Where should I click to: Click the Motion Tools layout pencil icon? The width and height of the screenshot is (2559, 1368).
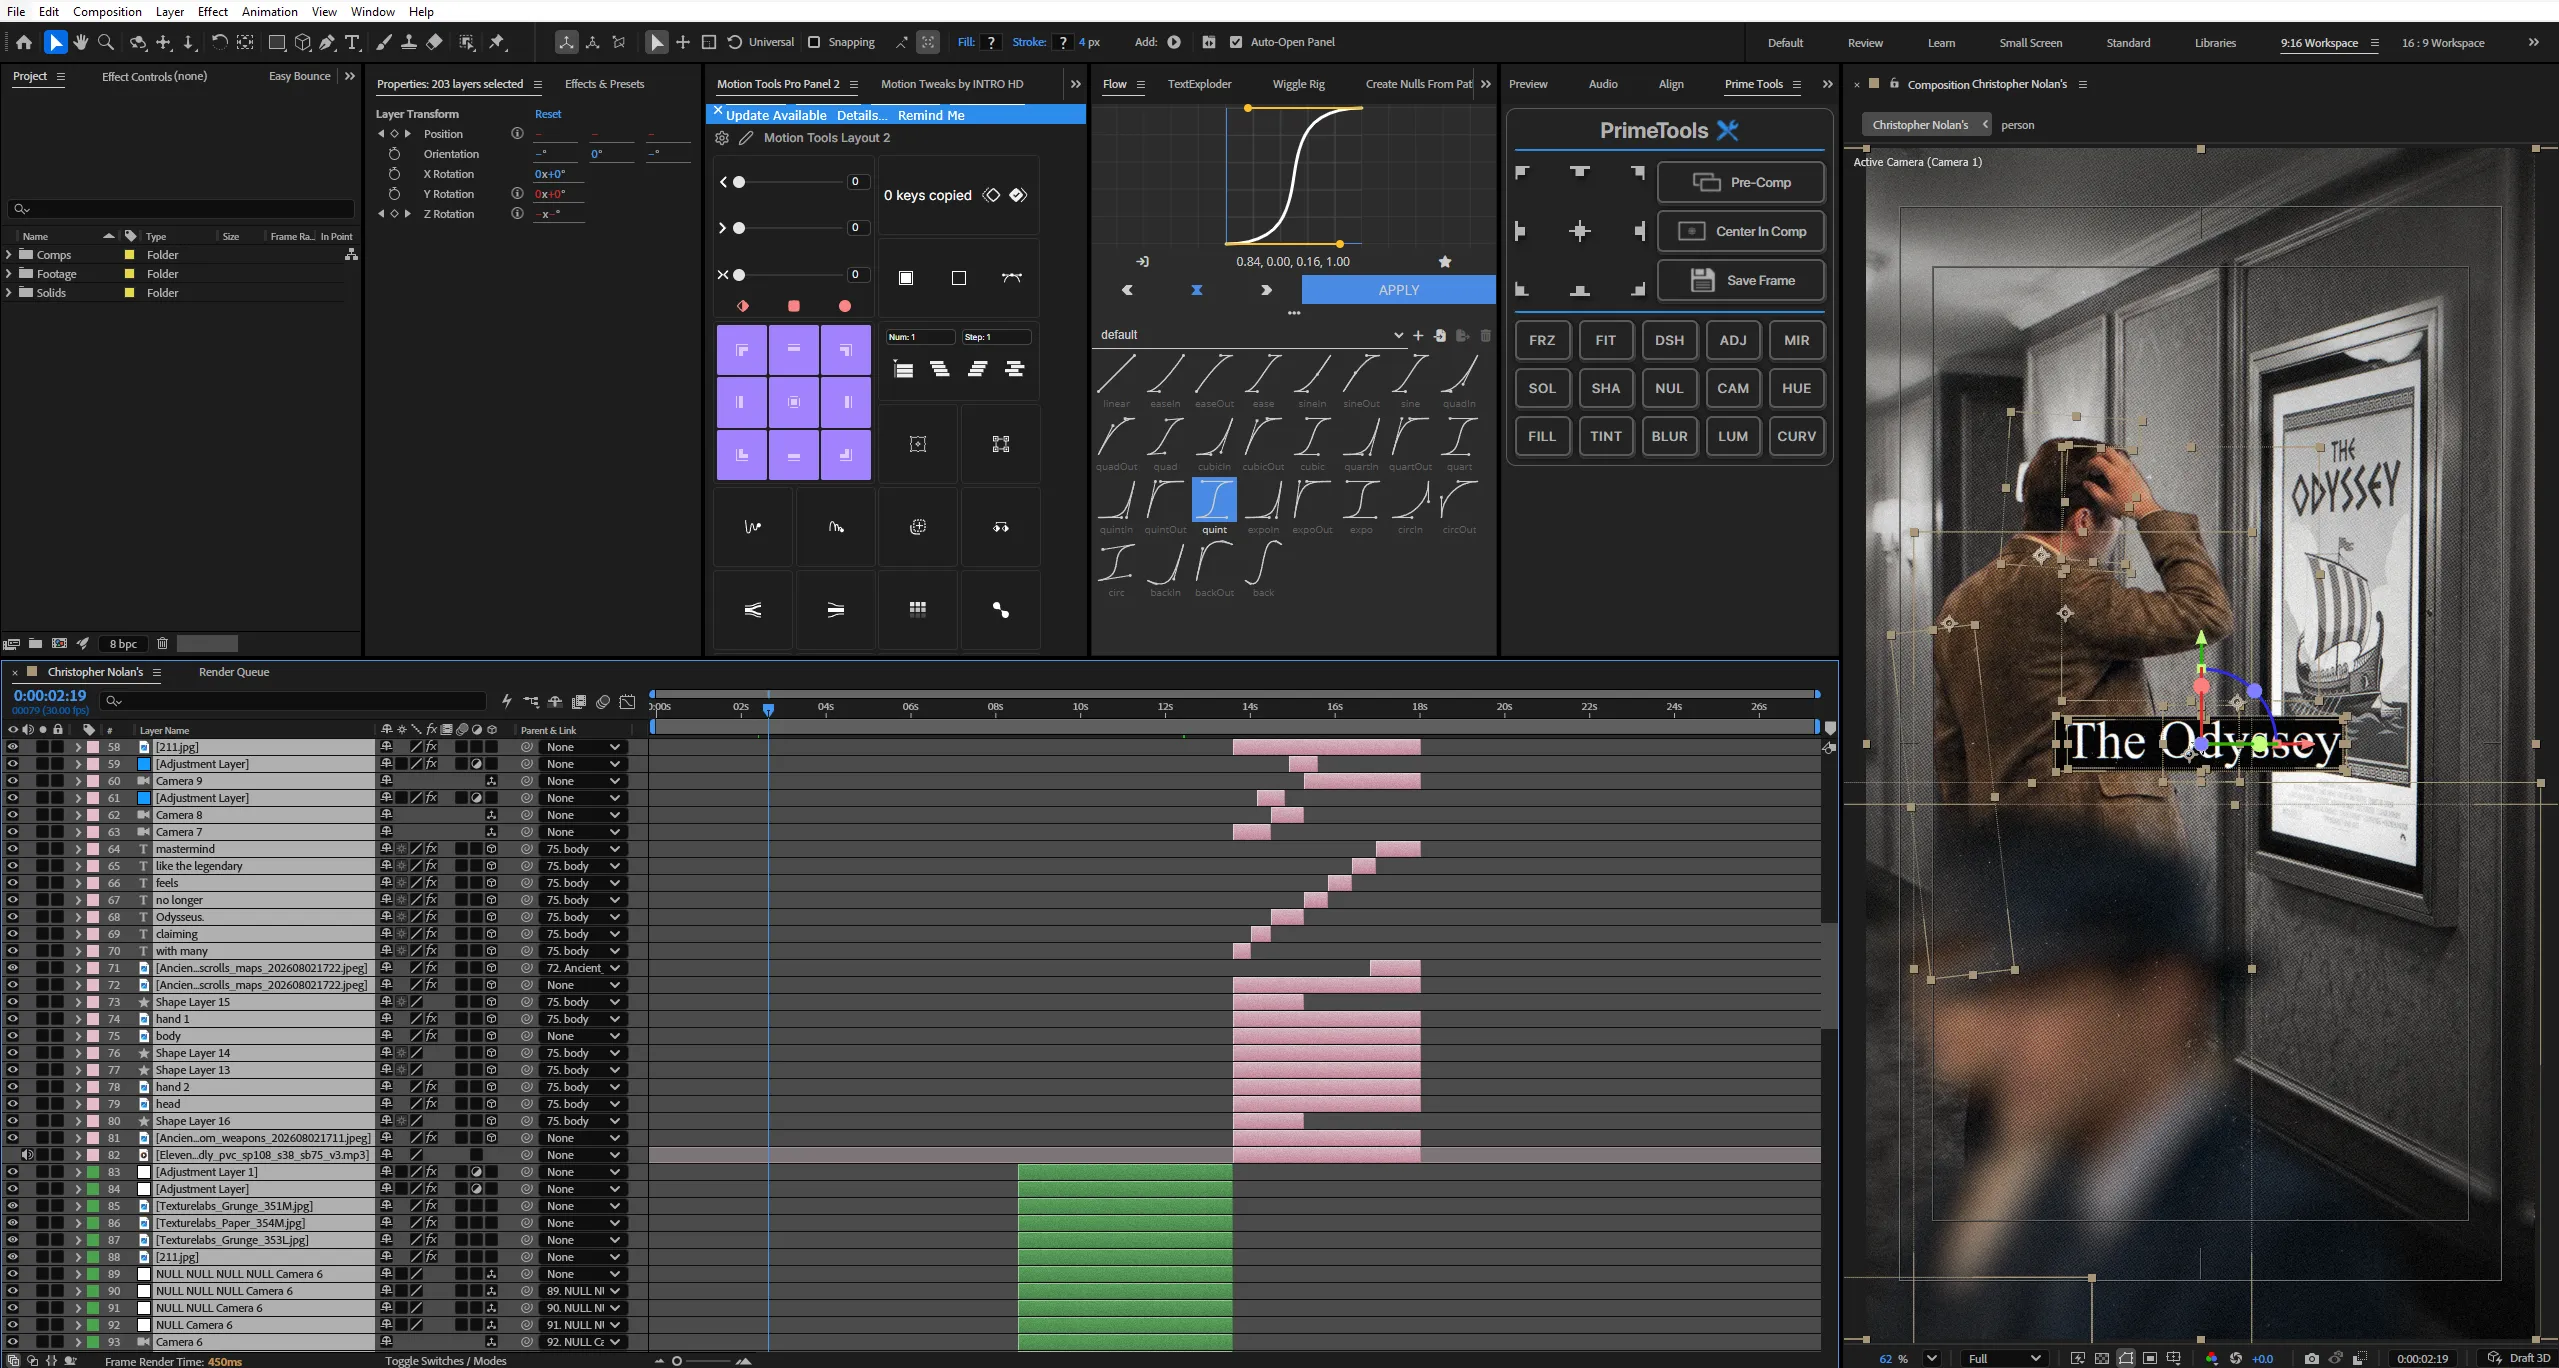click(x=746, y=138)
